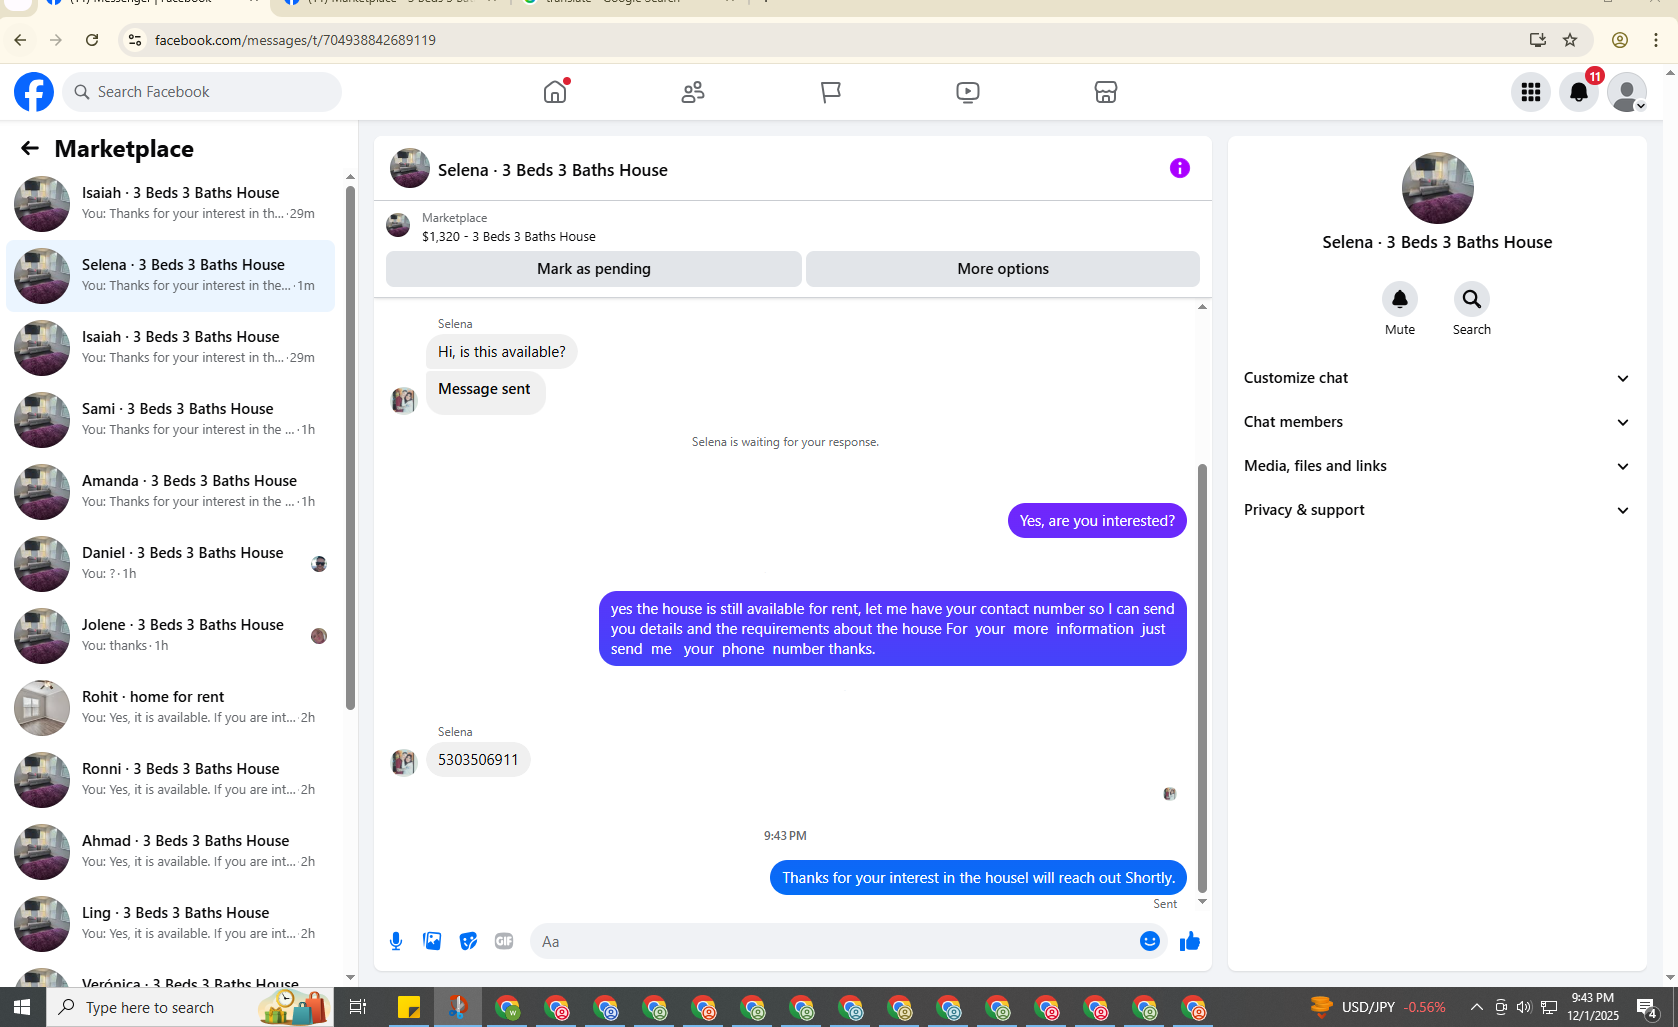Open account dropdown on profile avatar
1678x1027 pixels.
pyautogui.click(x=1627, y=92)
